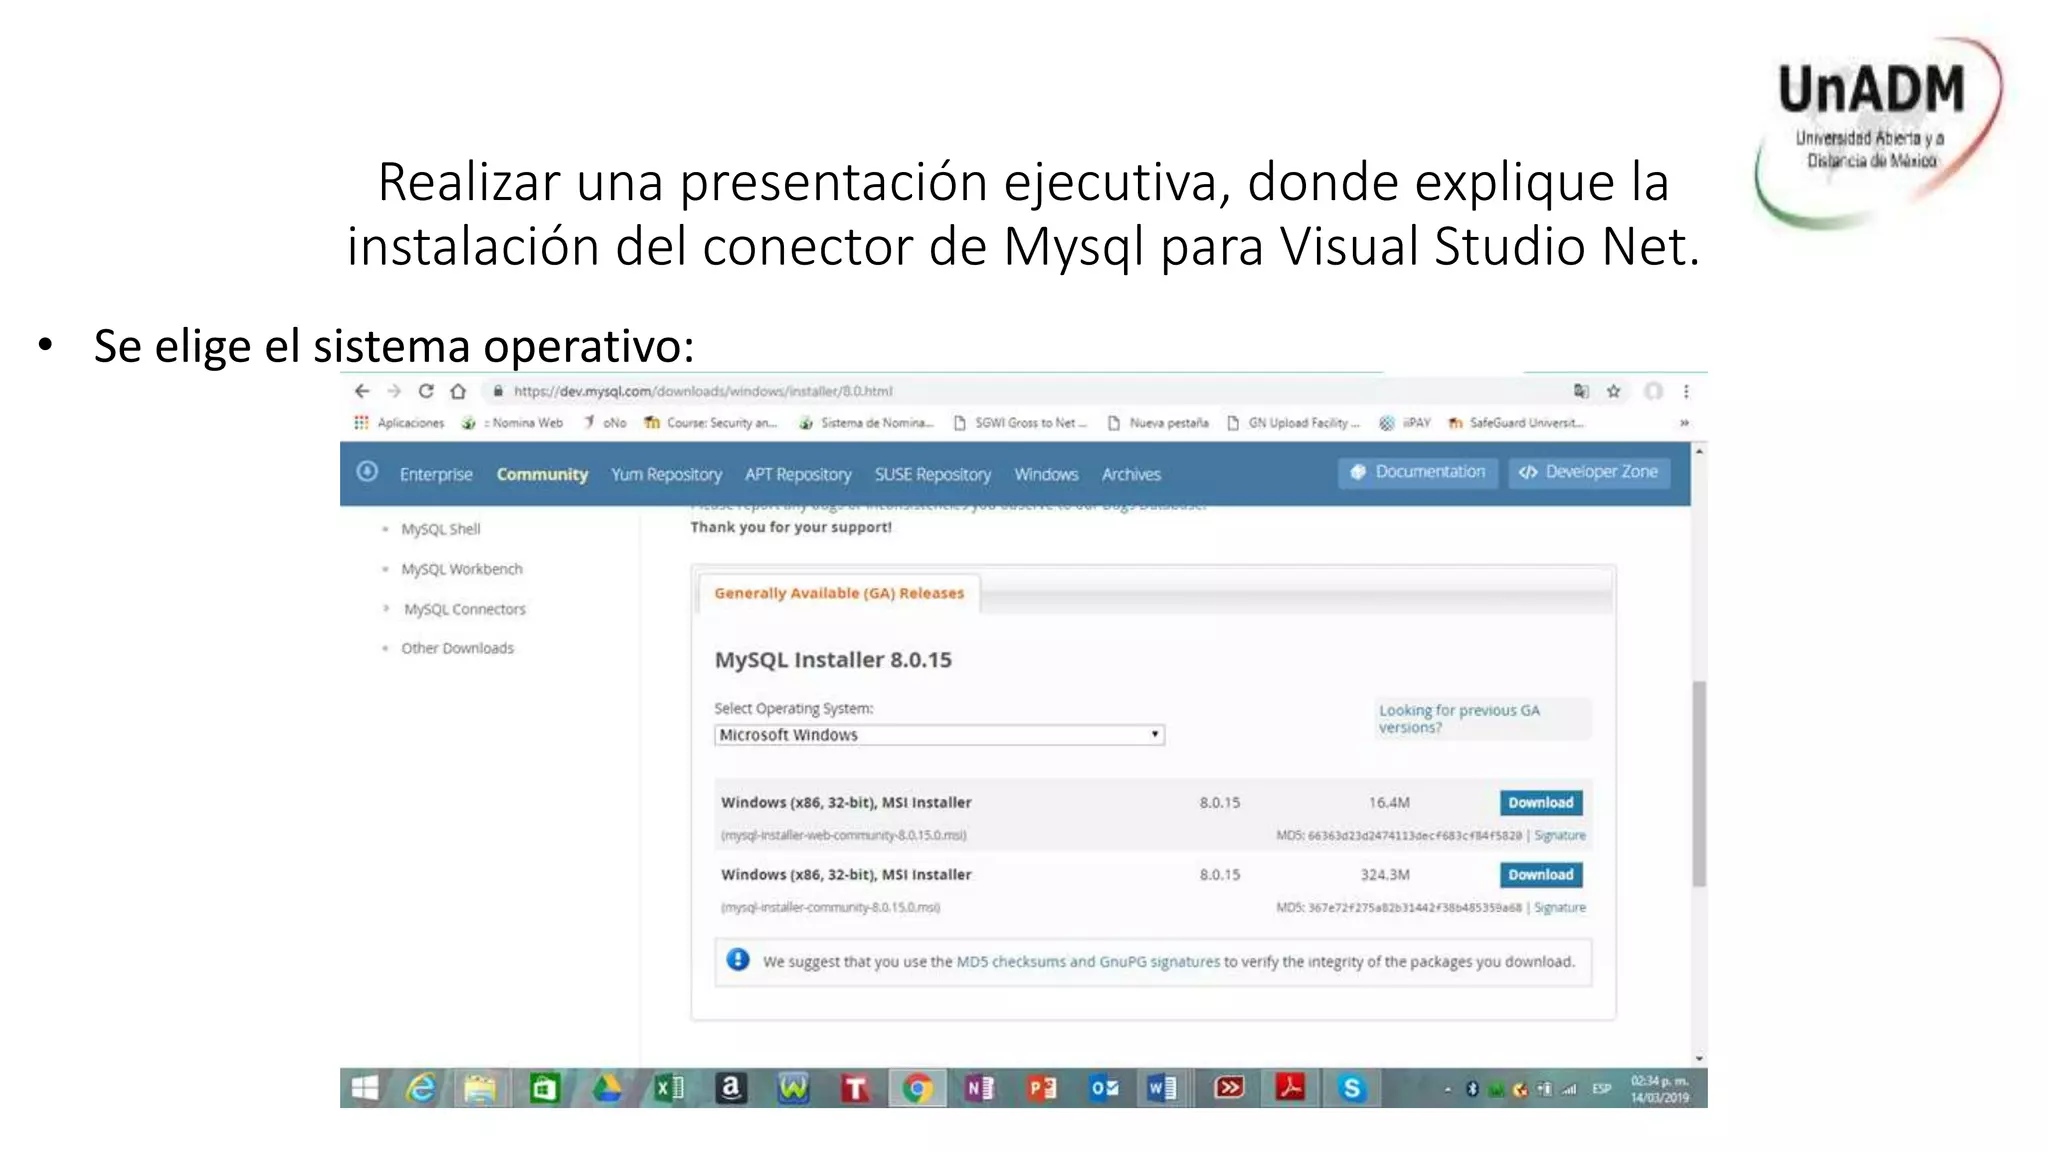The image size is (2048, 1152).
Task: Click the scrollbar down arrow
Action: 1698,1058
